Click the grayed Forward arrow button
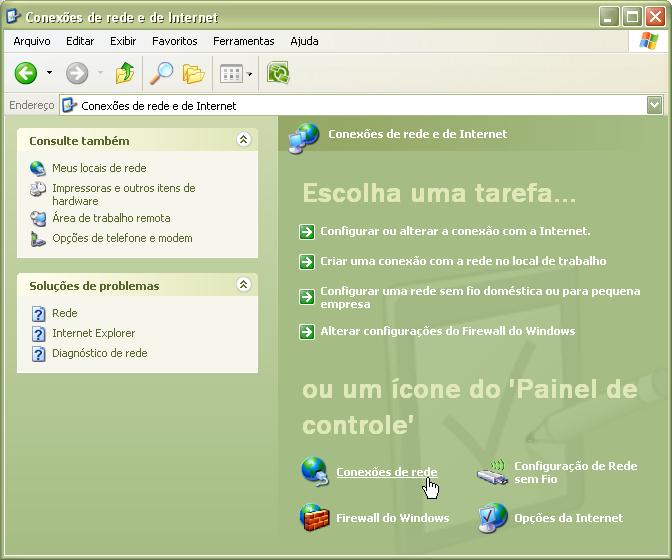This screenshot has height=560, width=672. pyautogui.click(x=77, y=73)
